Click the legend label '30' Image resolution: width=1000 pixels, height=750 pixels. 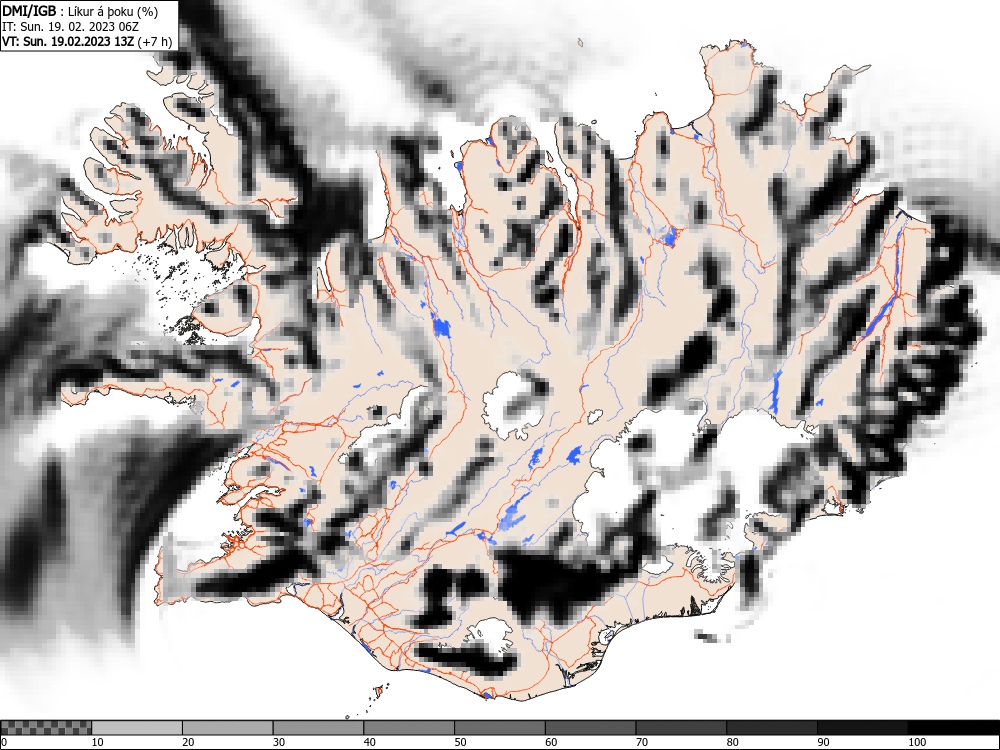coord(279,742)
